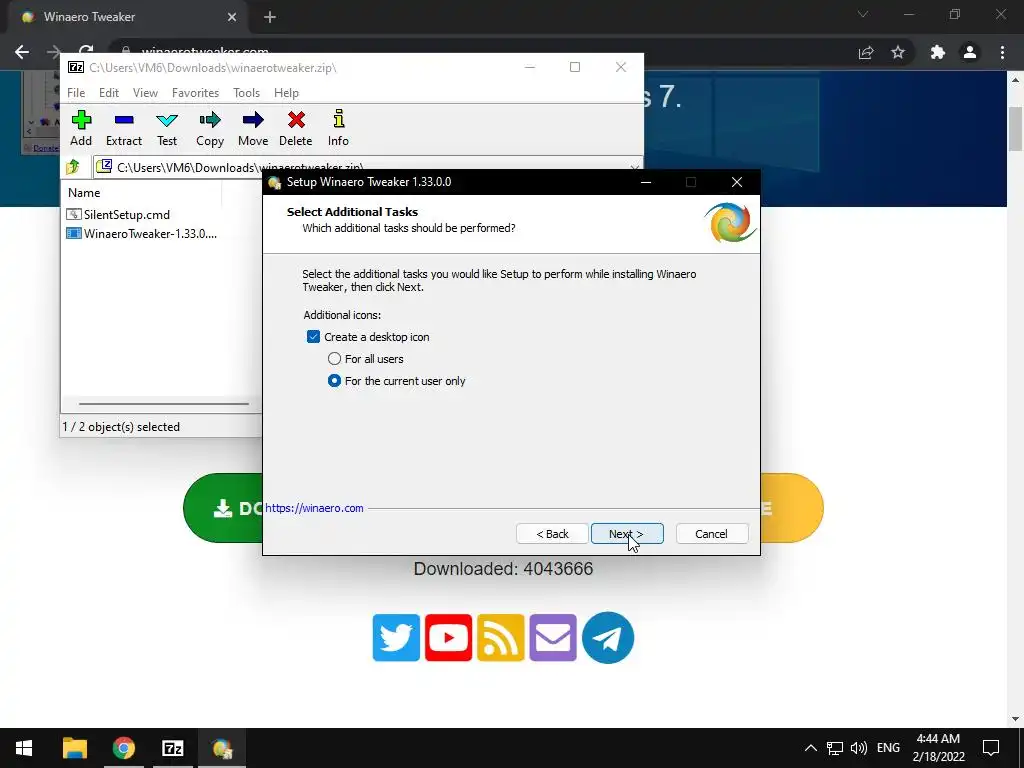The height and width of the screenshot is (768, 1024).
Task: Open the Windows Start menu
Action: 24,748
